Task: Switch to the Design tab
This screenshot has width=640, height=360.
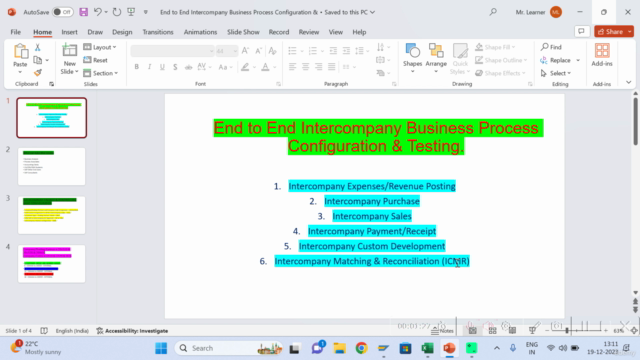Action: [x=122, y=32]
